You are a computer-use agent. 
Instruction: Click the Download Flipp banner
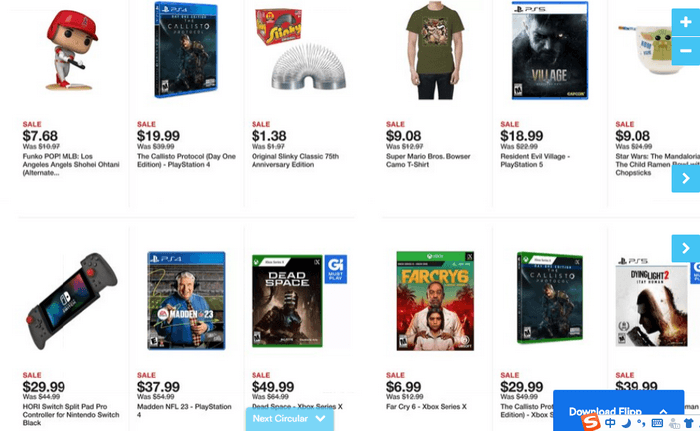(x=618, y=410)
